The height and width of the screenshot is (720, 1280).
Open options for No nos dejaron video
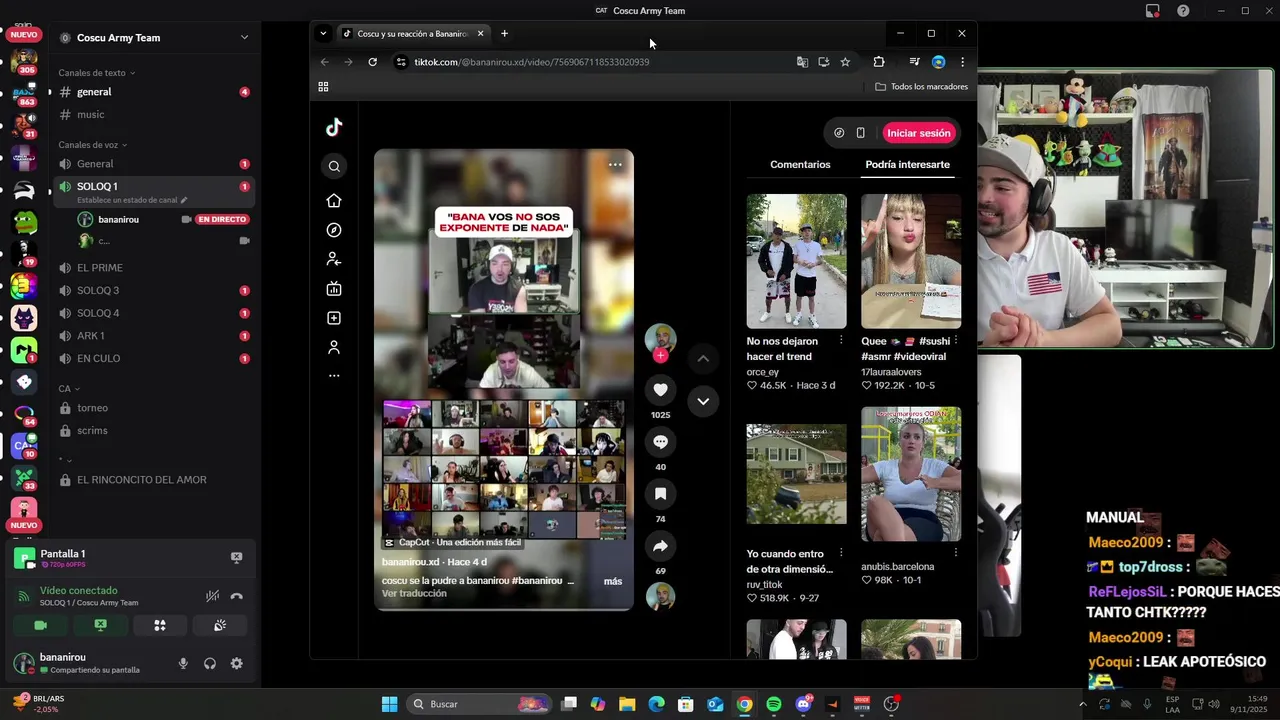click(841, 341)
